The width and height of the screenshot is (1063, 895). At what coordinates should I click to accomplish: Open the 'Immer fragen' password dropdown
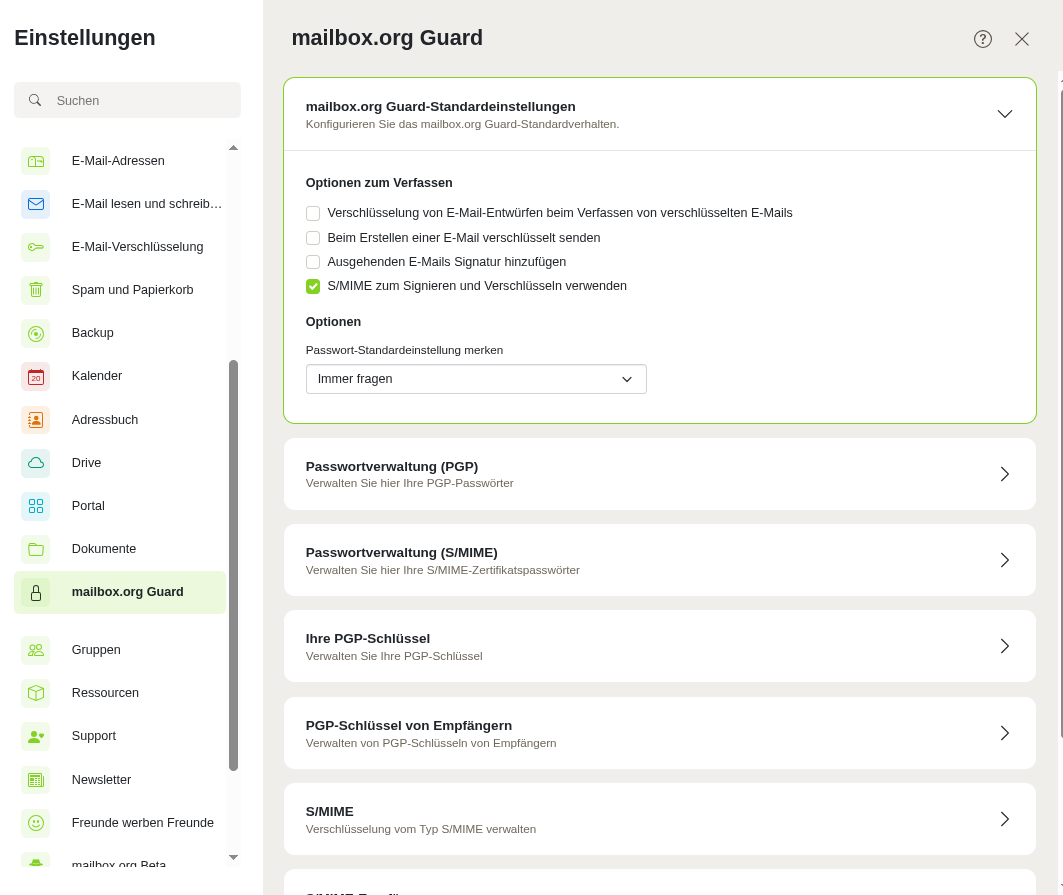476,379
